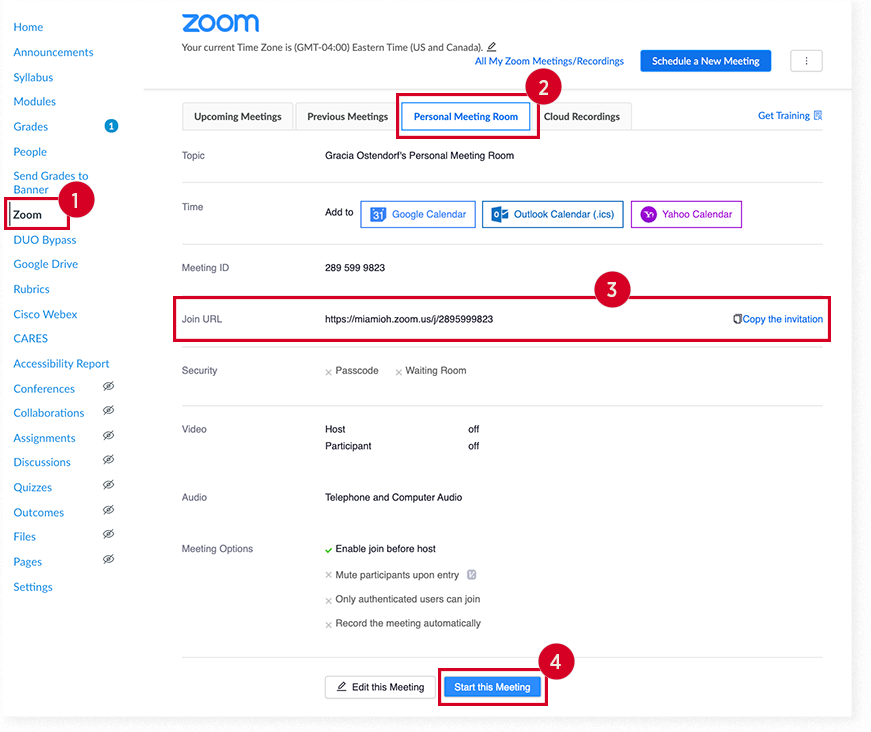Open the CARES link
Viewport: 871px width, 732px height.
pyautogui.click(x=31, y=339)
